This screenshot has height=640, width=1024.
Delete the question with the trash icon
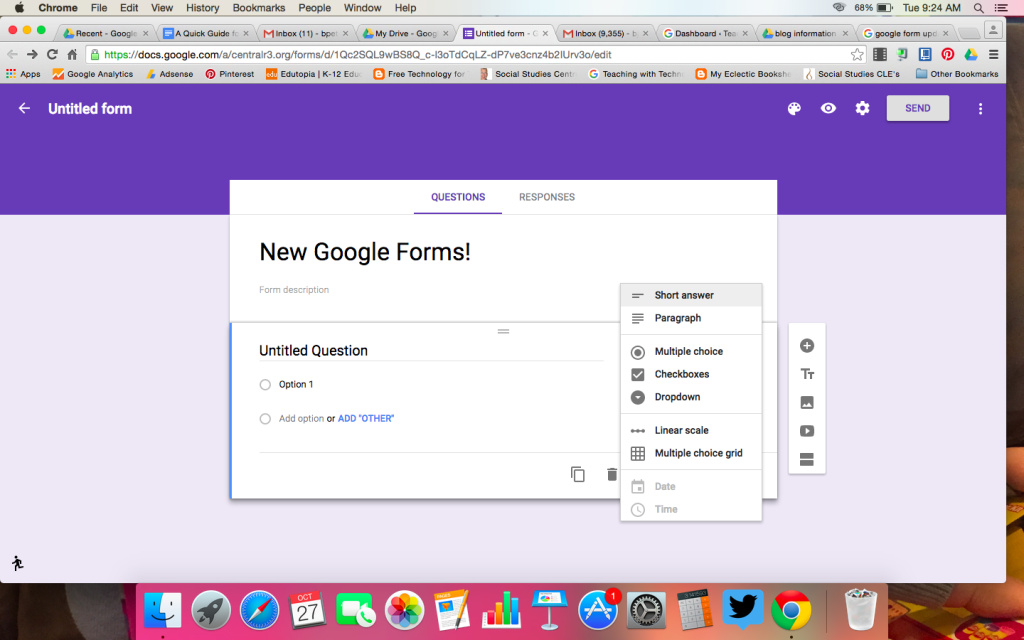coord(612,474)
